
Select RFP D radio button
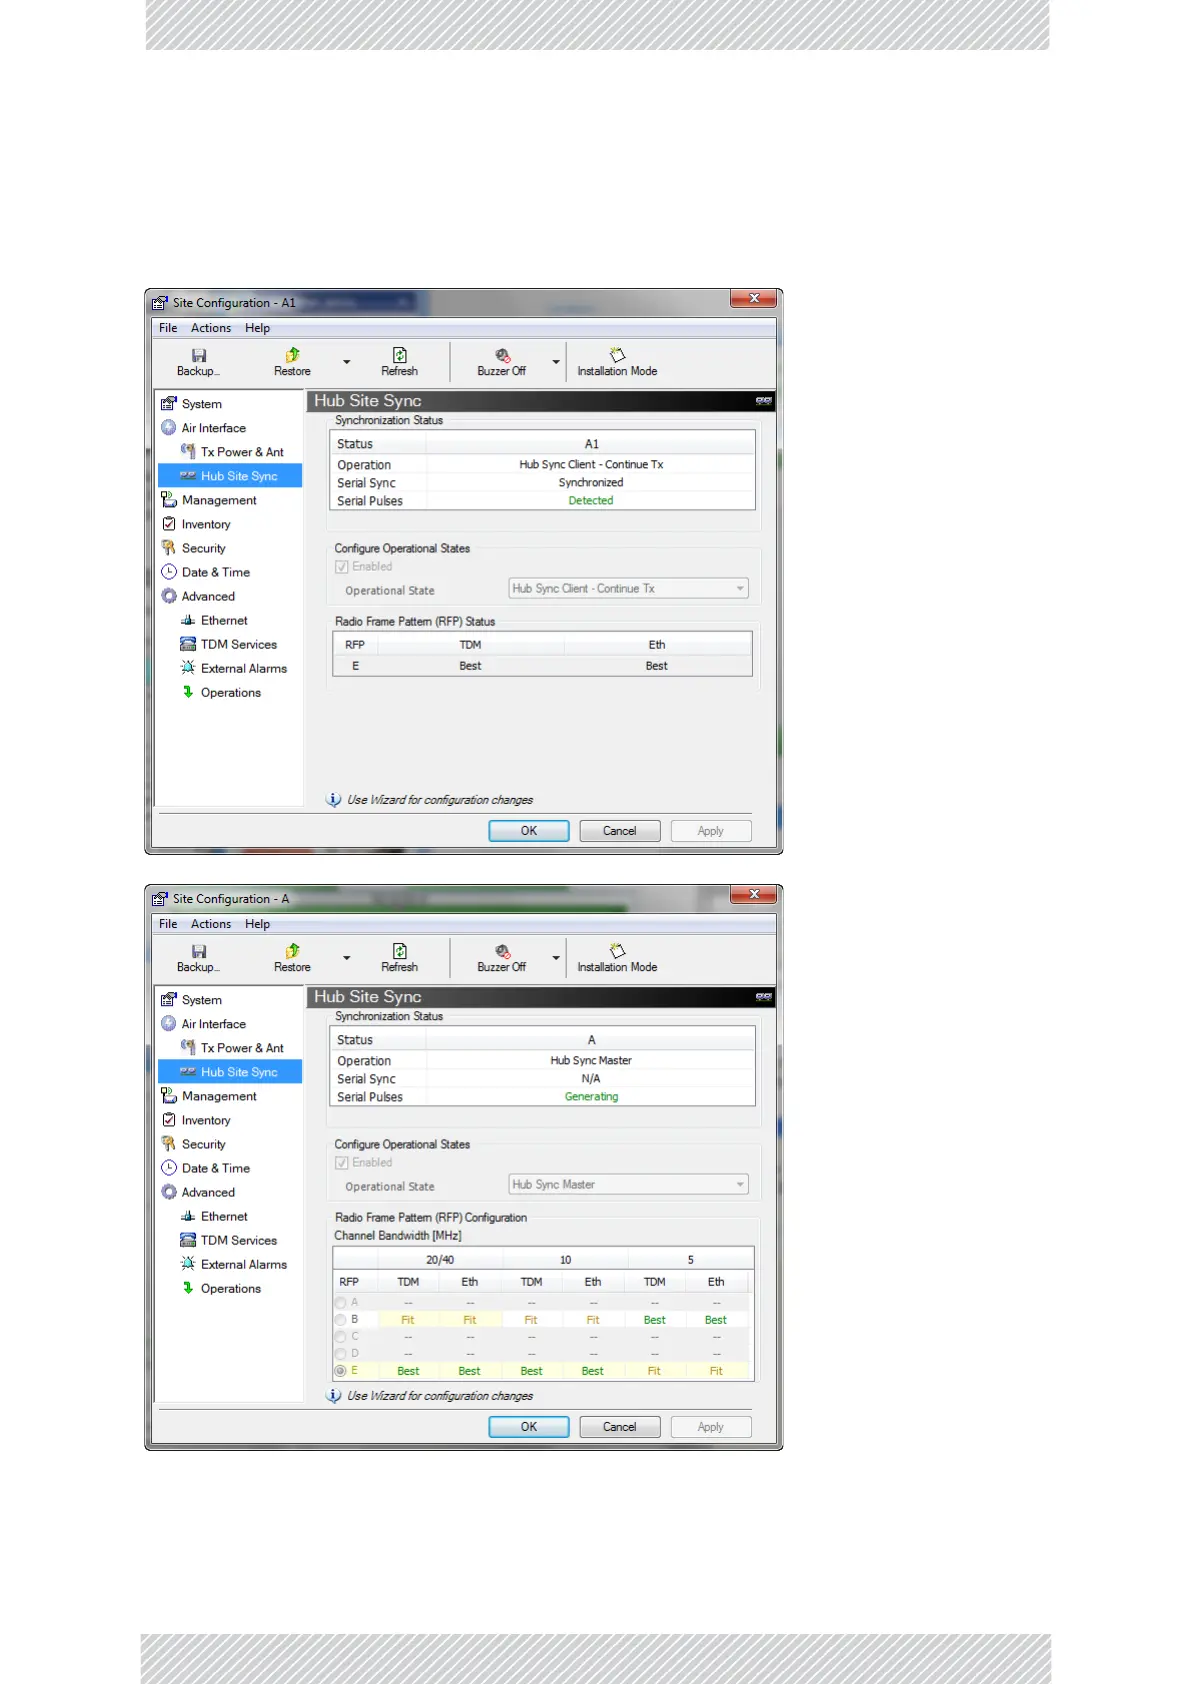tap(341, 1354)
